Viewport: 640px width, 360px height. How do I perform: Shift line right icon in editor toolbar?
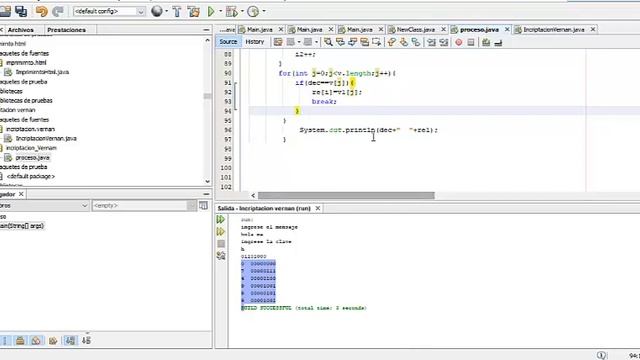[x=444, y=42]
